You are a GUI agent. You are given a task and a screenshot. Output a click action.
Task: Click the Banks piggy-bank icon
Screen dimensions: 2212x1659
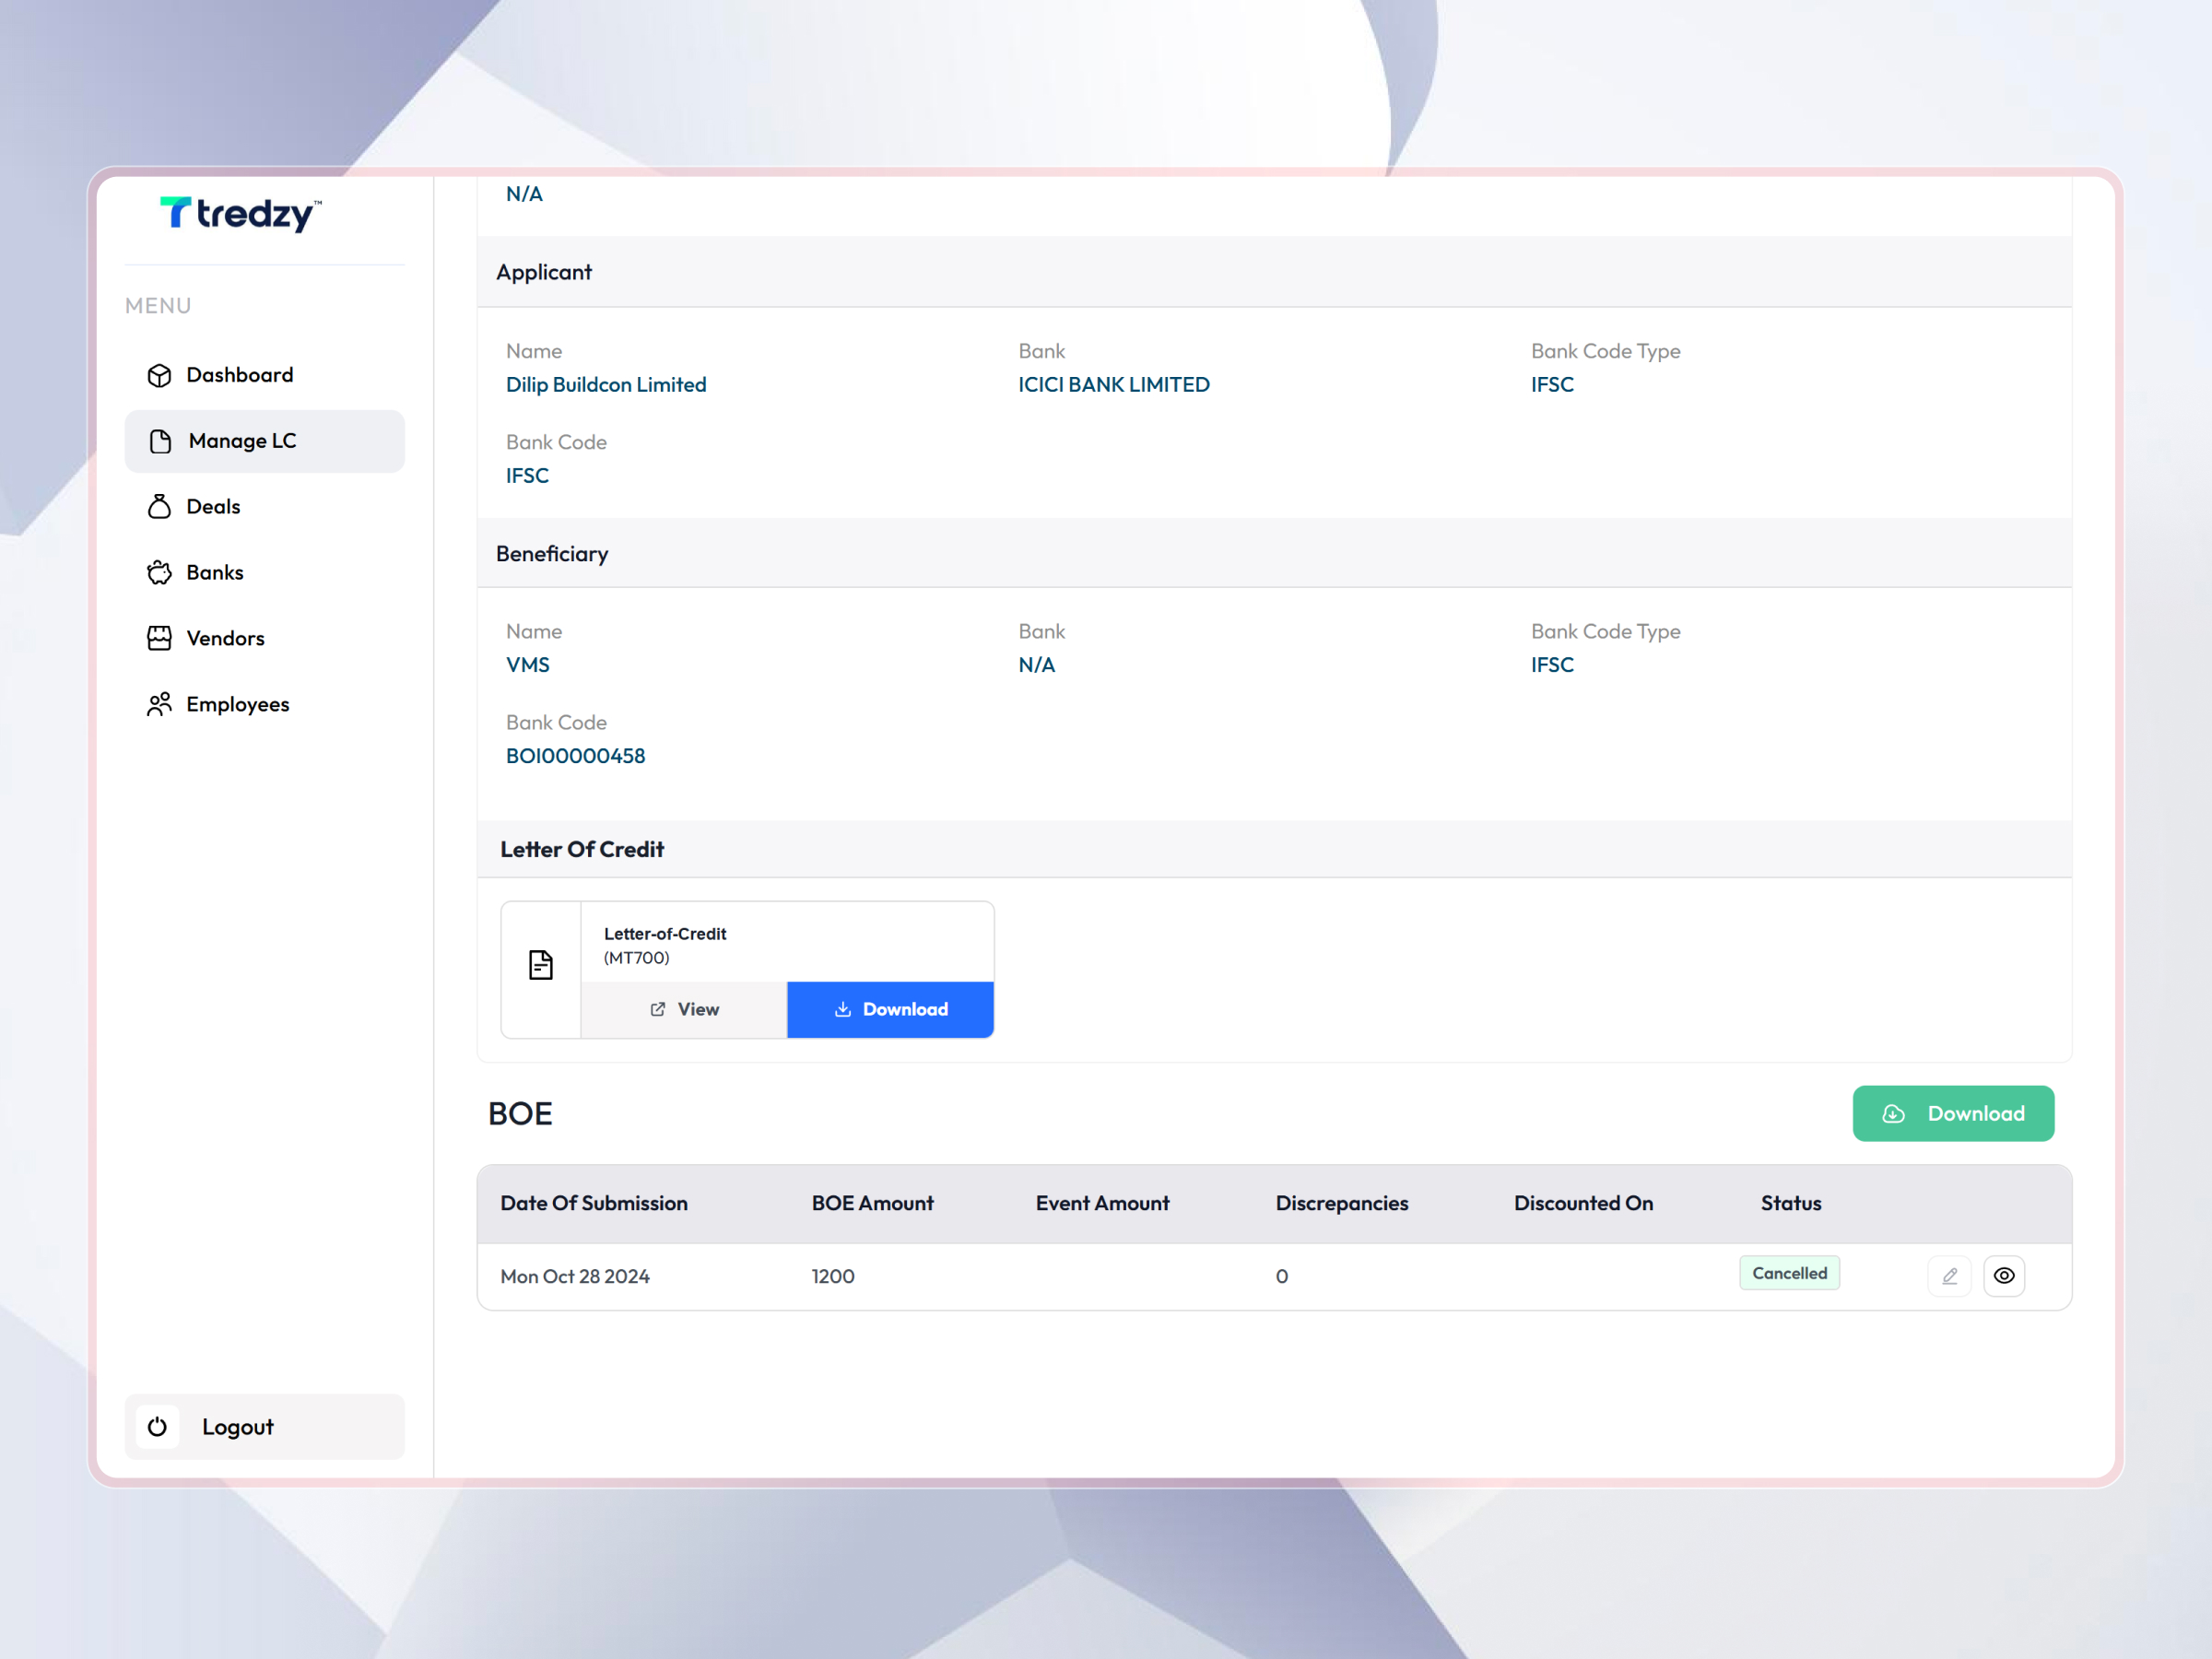(160, 572)
